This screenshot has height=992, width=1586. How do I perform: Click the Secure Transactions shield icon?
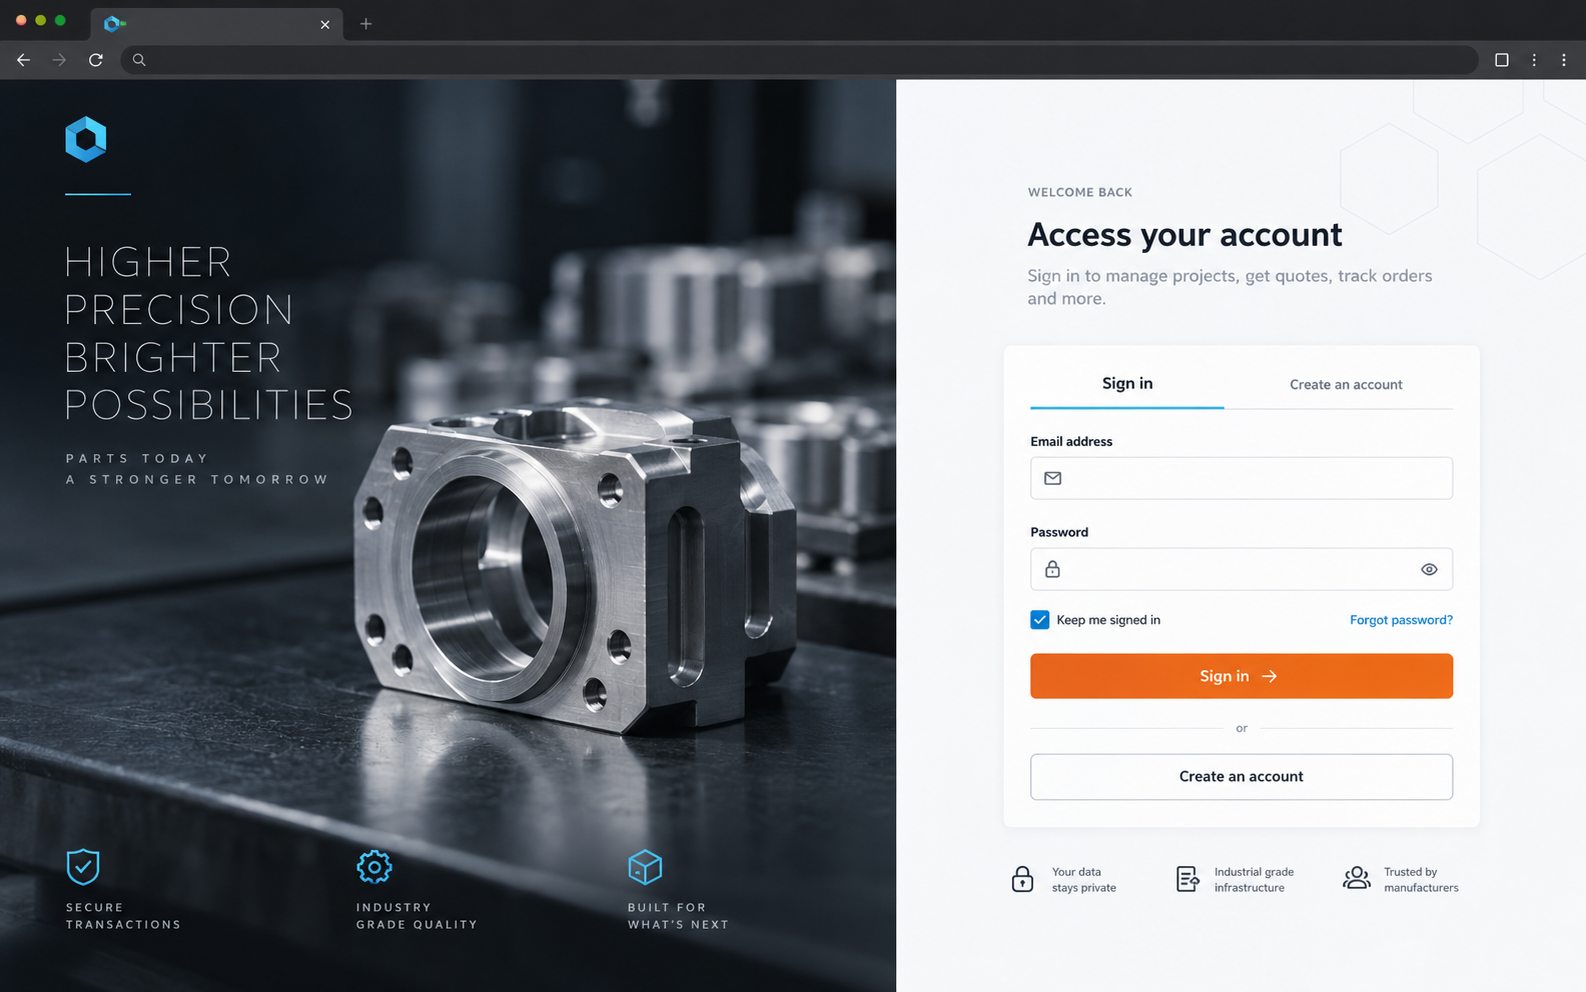coord(83,867)
